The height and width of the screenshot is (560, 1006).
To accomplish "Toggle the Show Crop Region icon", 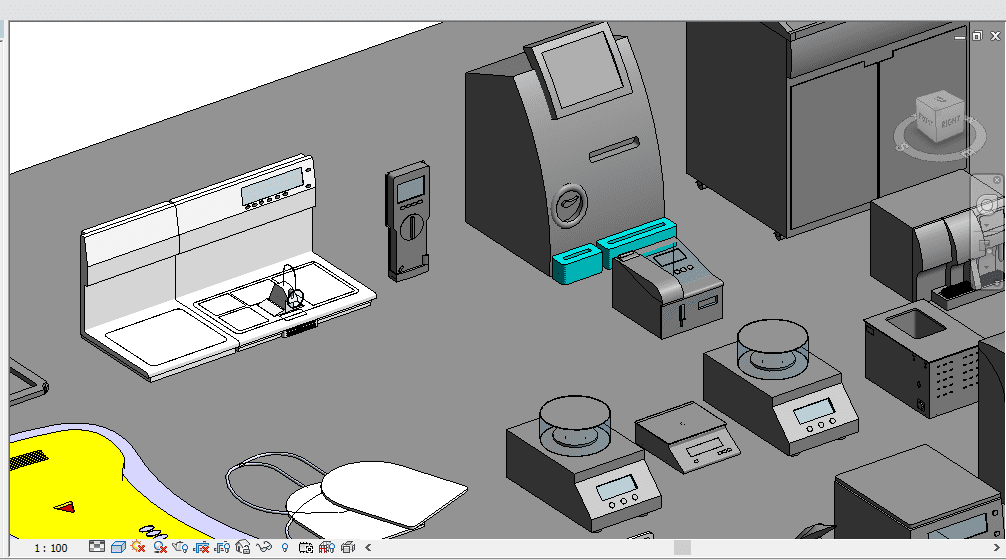I will tap(222, 547).
